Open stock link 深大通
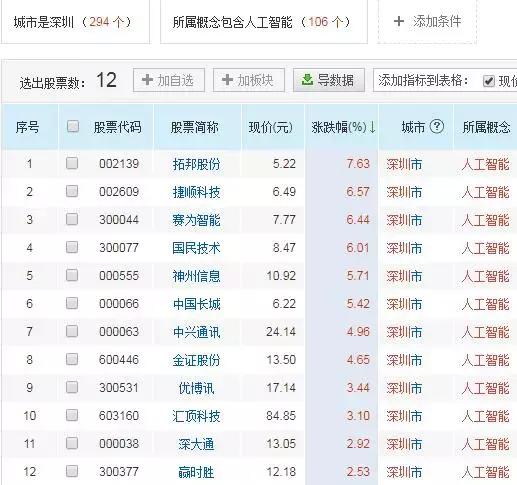517x485 pixels. point(196,444)
